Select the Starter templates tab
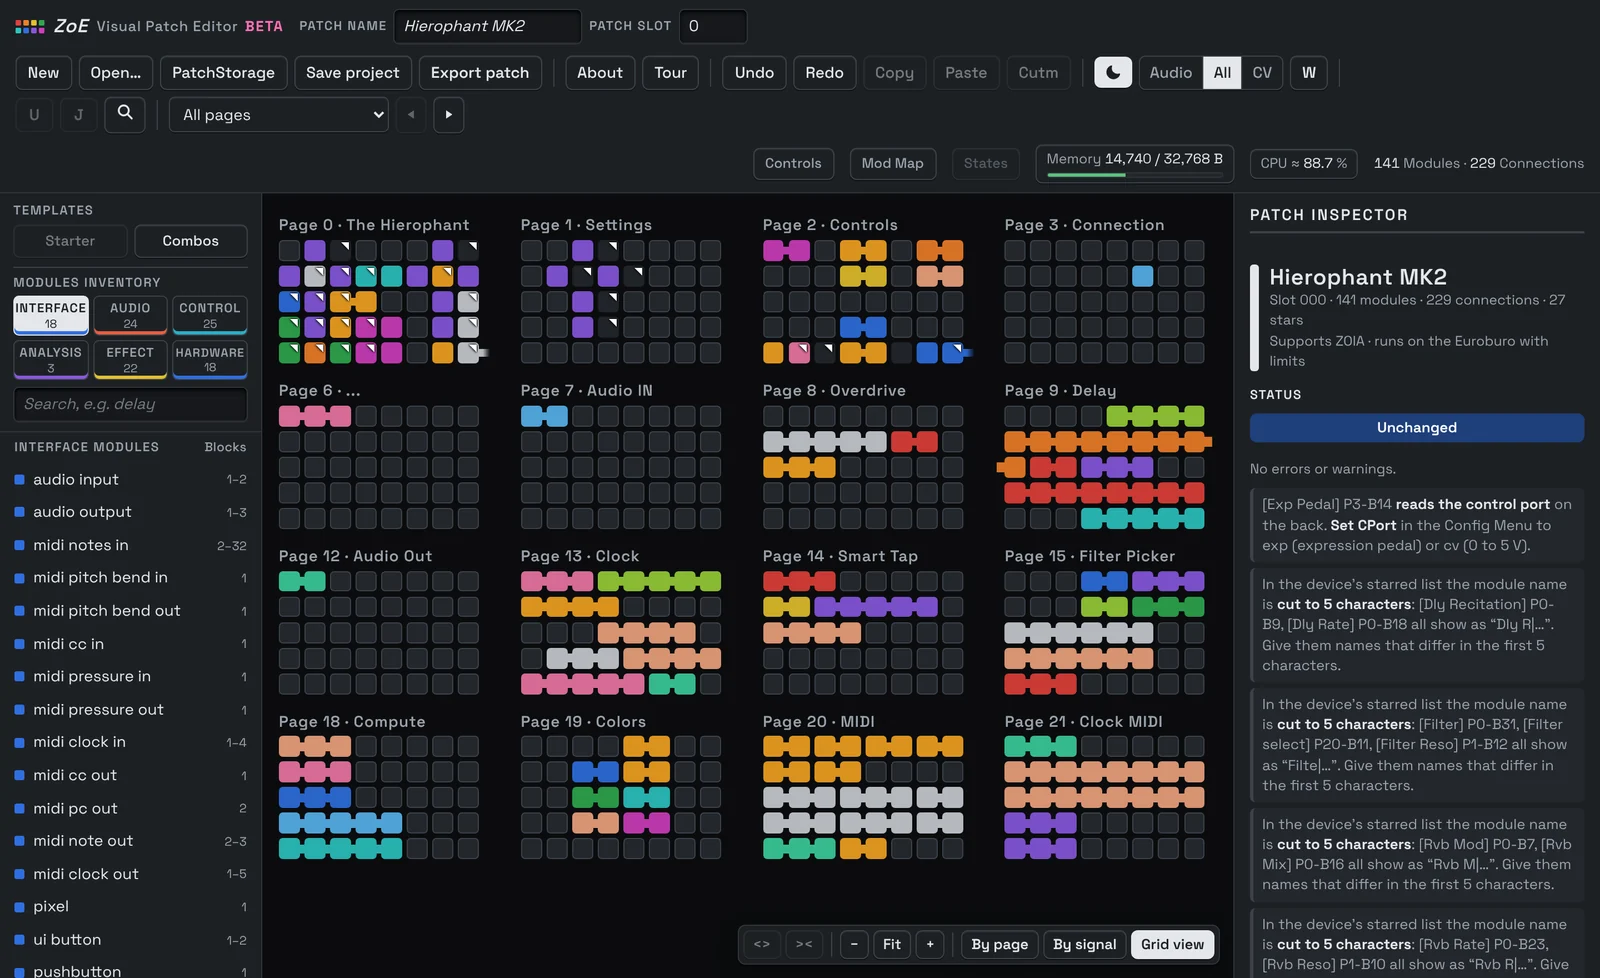 [70, 241]
